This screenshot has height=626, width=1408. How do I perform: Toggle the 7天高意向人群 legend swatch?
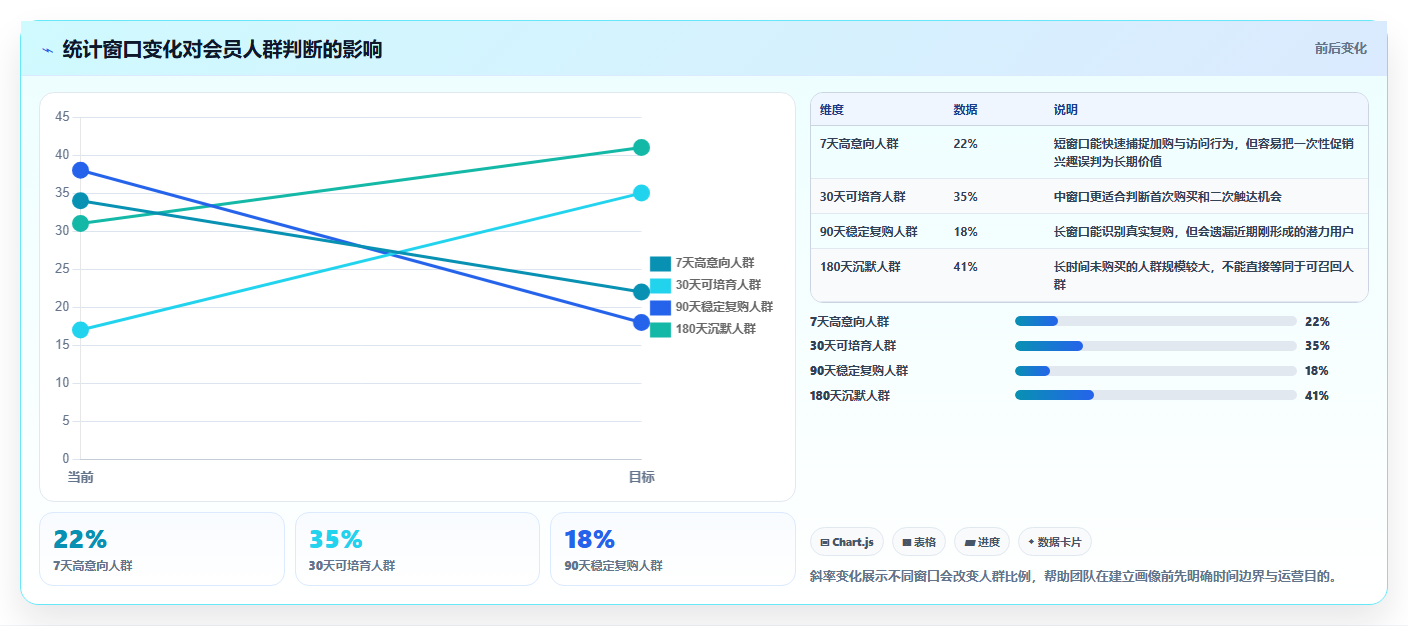(x=660, y=264)
